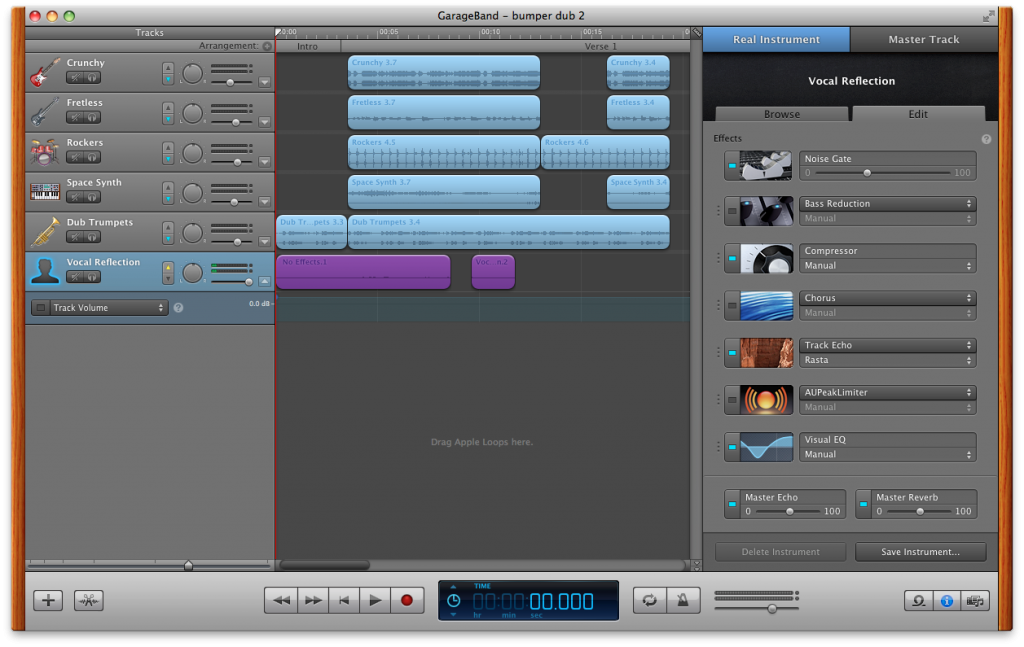Click the Fretless bass guitar icon
Screen dimensions: 1024x647
(45, 112)
